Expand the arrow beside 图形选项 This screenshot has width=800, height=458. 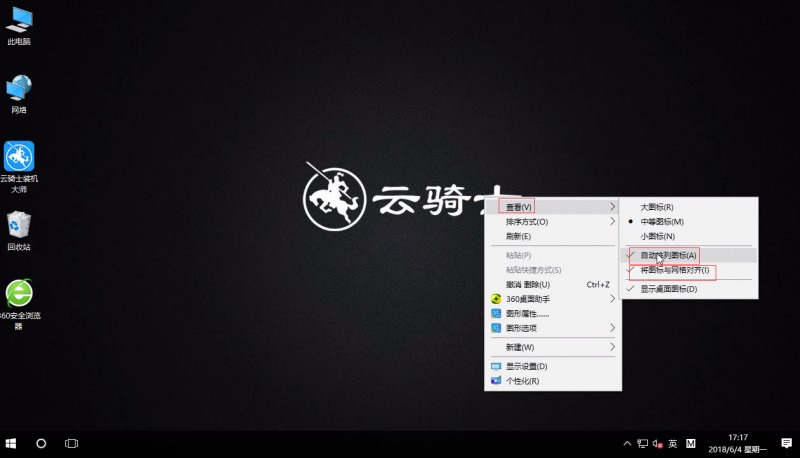612,328
